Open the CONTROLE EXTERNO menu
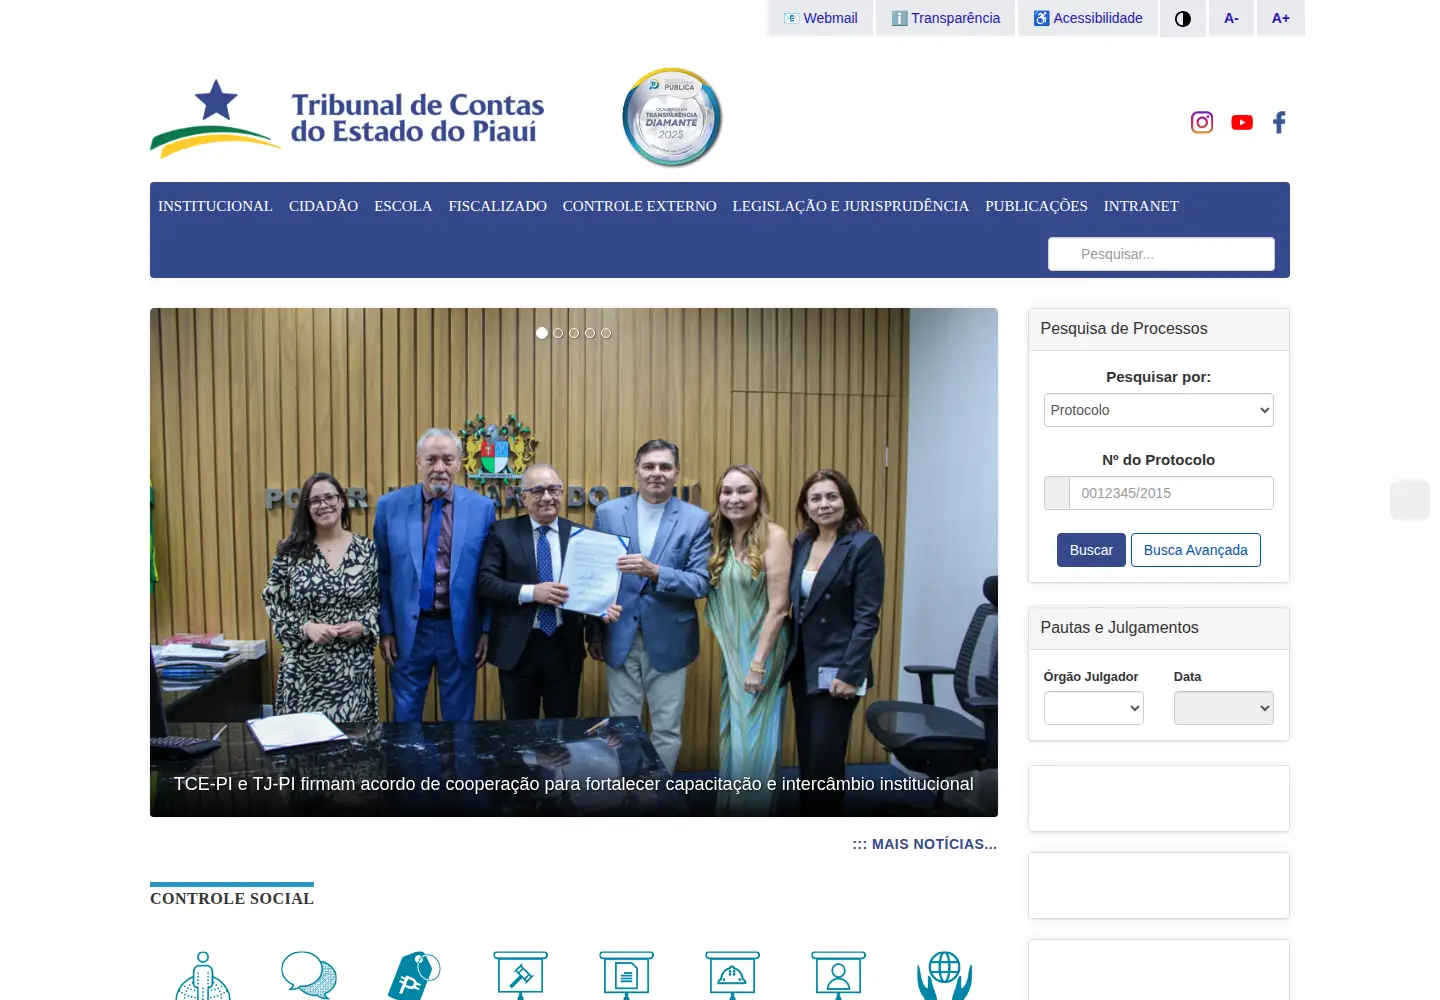The image size is (1440, 1000). (640, 206)
